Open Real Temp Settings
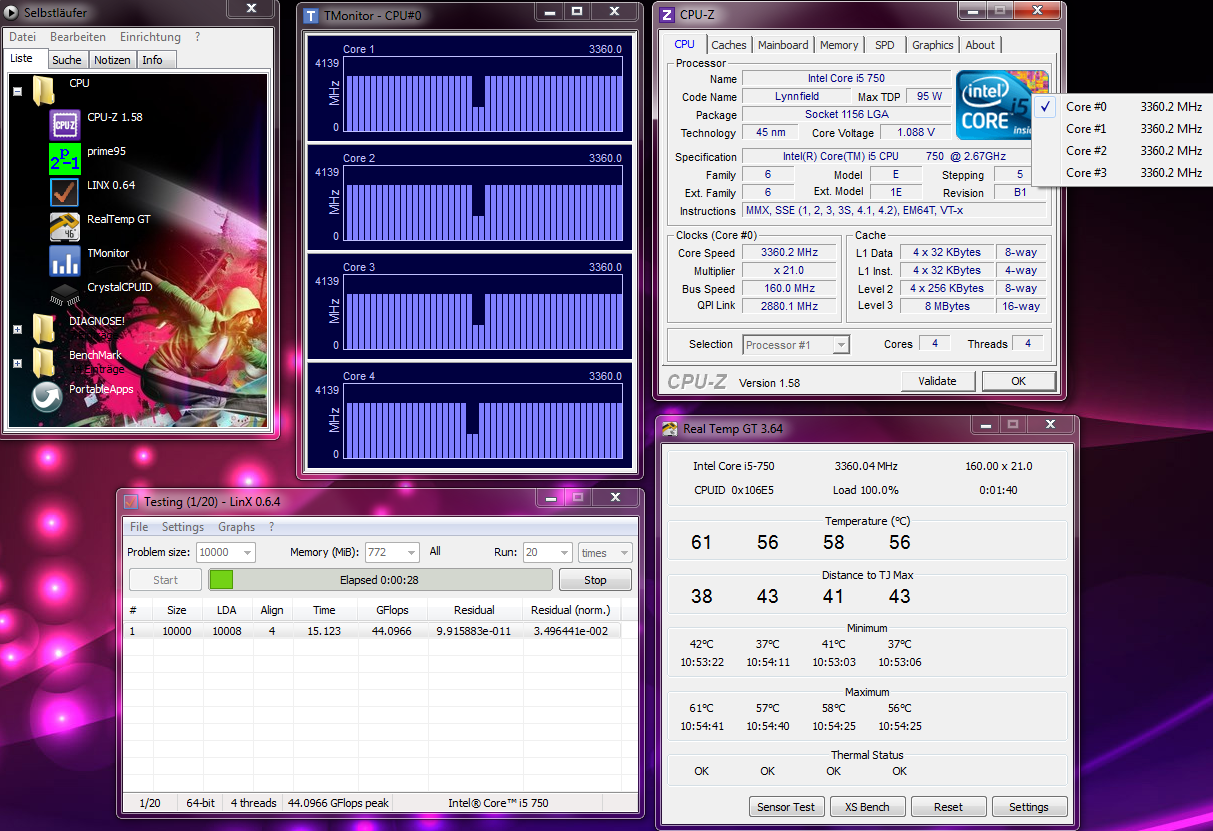 (1029, 807)
